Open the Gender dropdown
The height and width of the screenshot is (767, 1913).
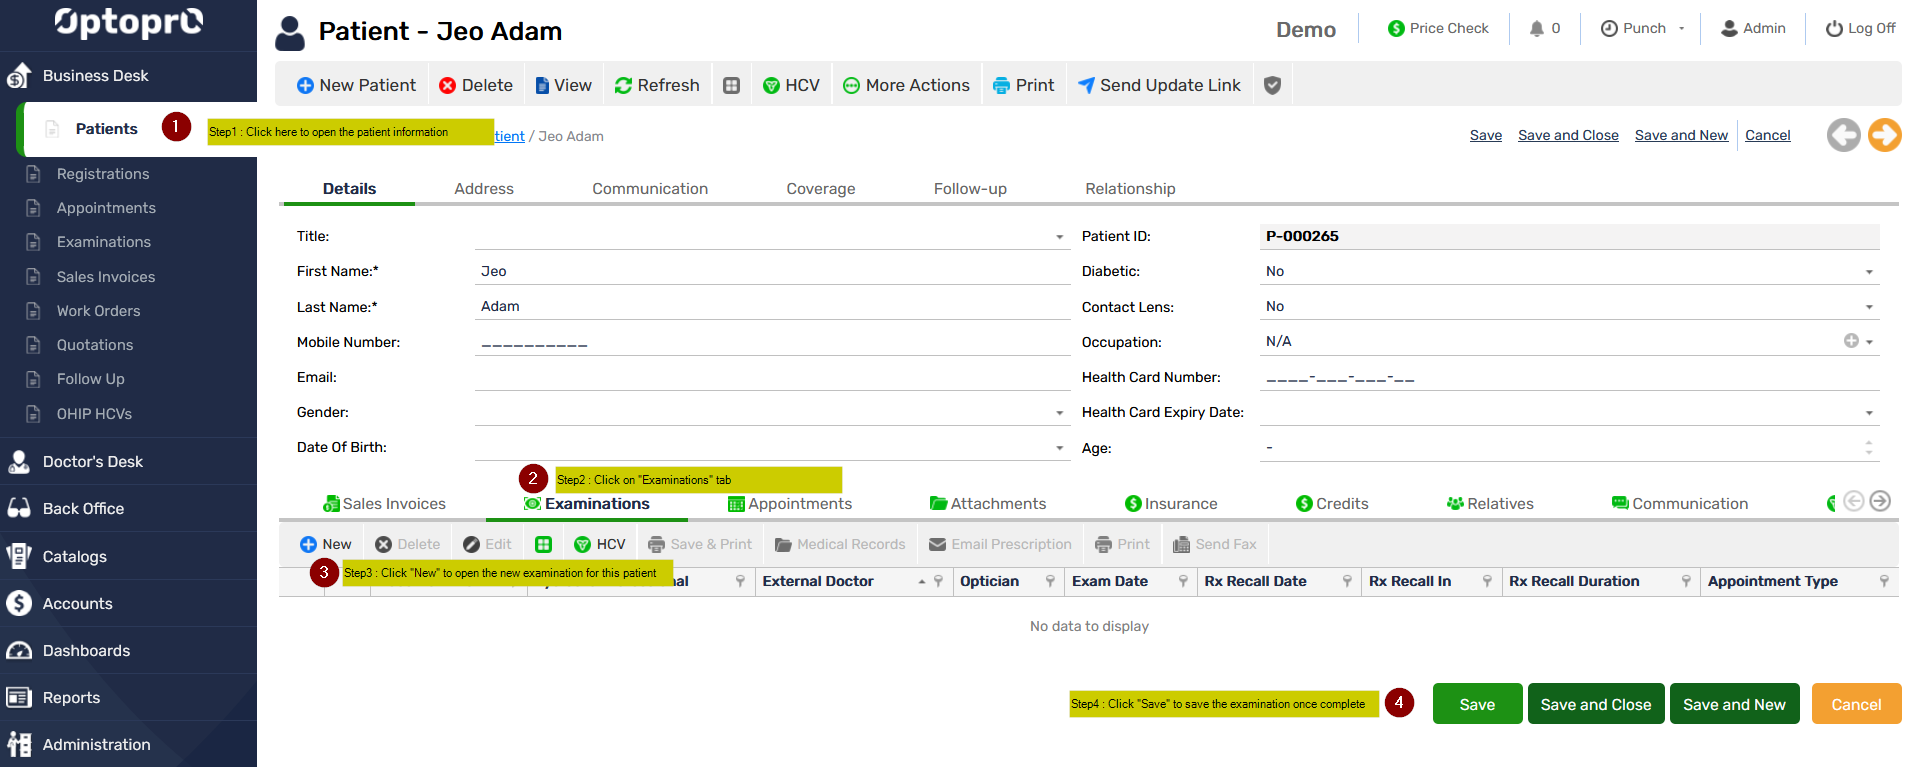[x=1059, y=413]
